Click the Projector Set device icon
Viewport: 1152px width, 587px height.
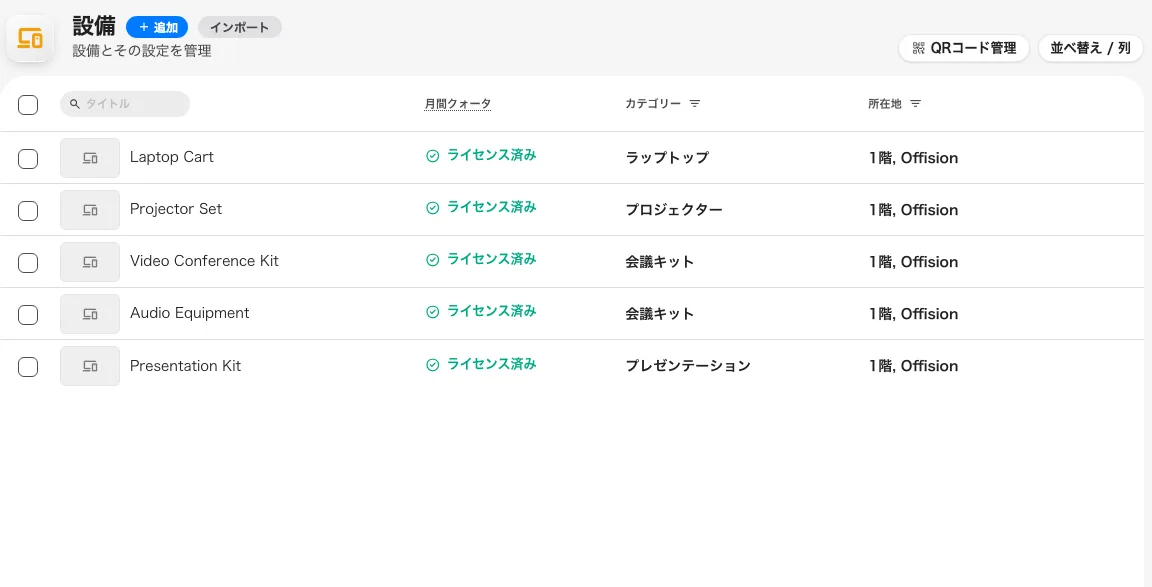click(90, 210)
